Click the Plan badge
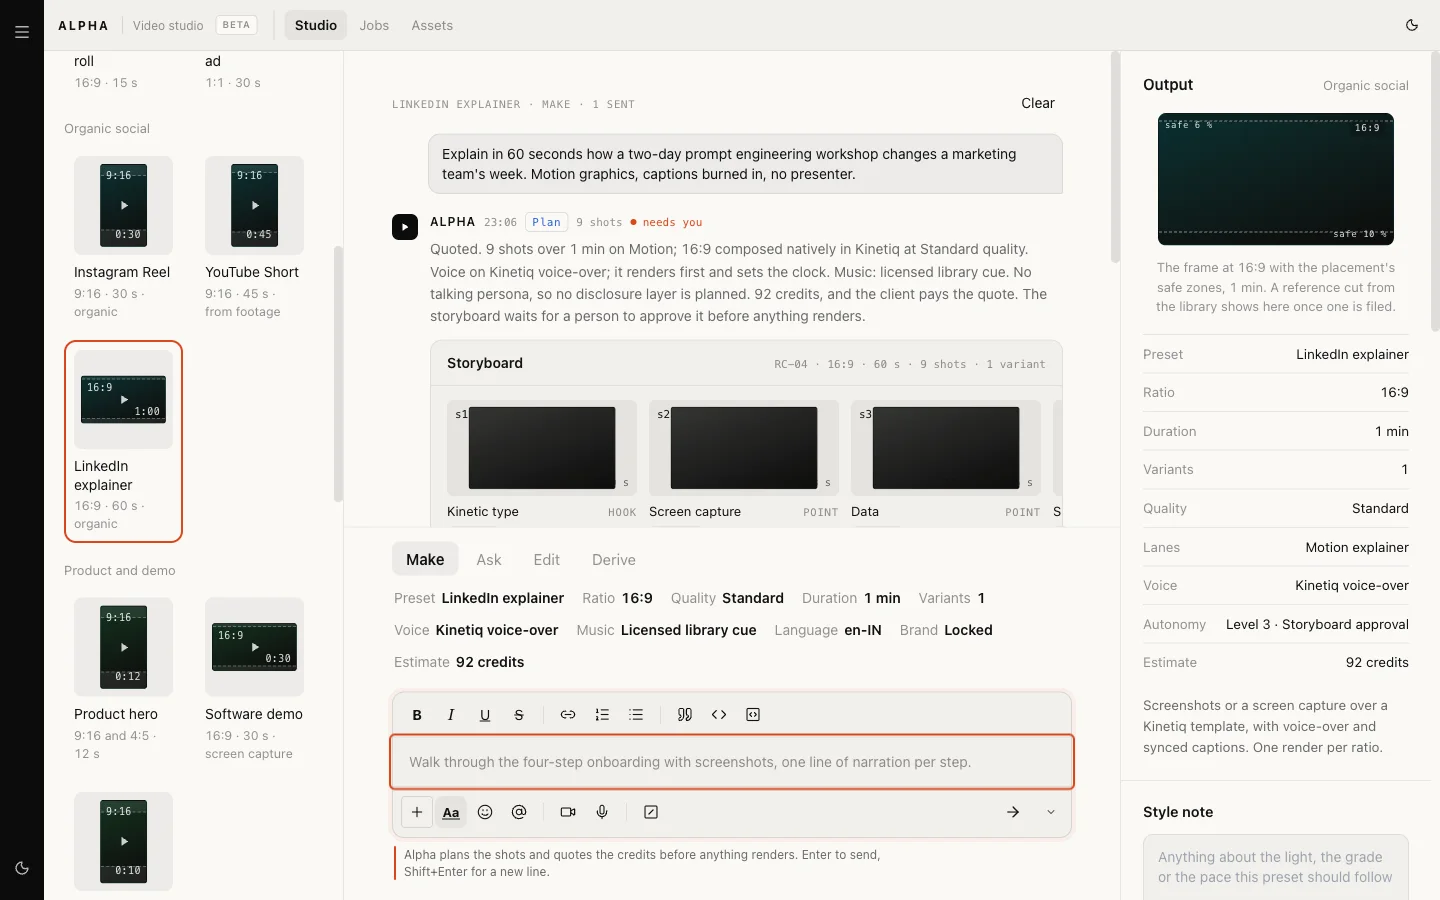 click(546, 222)
